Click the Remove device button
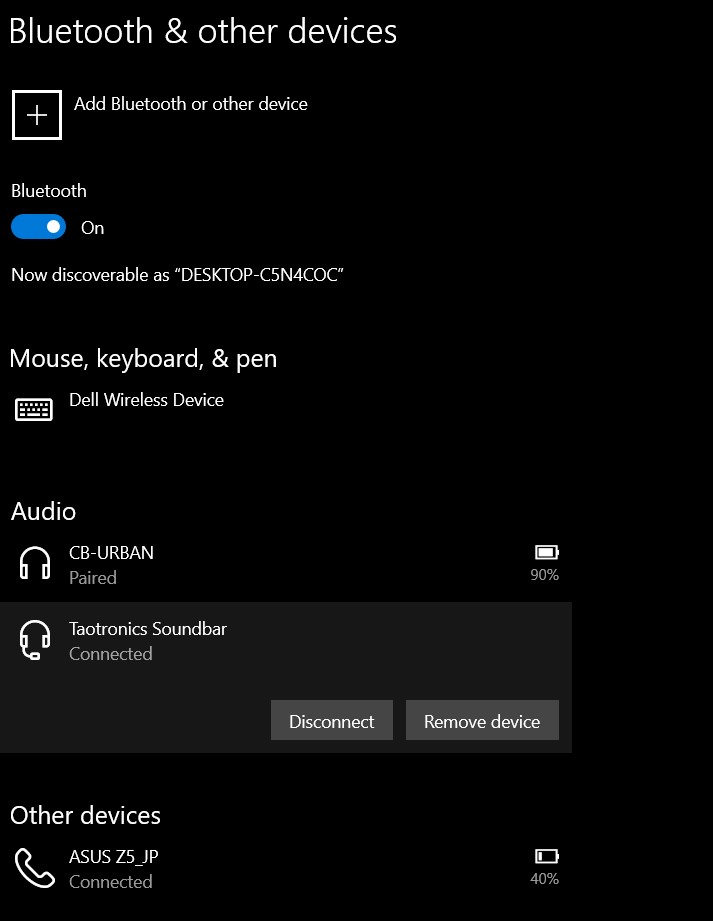 pos(482,720)
